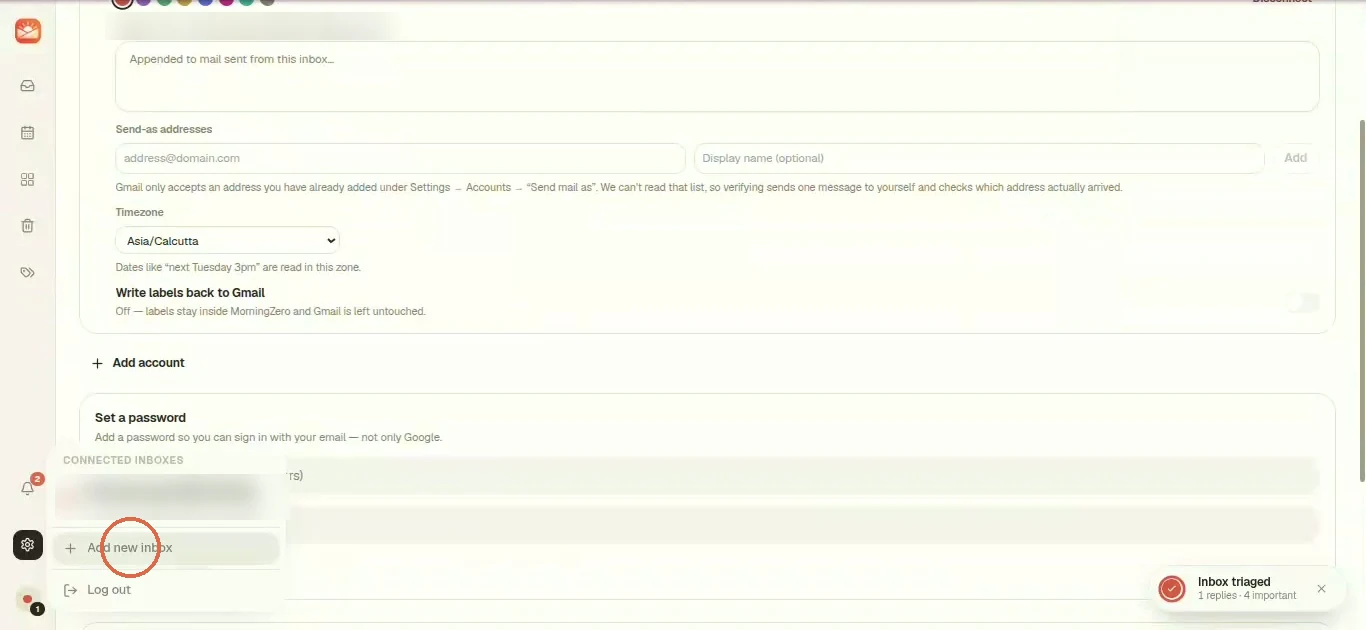Screen dimensions: 1366x630
Task: Dismiss the Inbox triaged toast
Action: click(x=1321, y=589)
